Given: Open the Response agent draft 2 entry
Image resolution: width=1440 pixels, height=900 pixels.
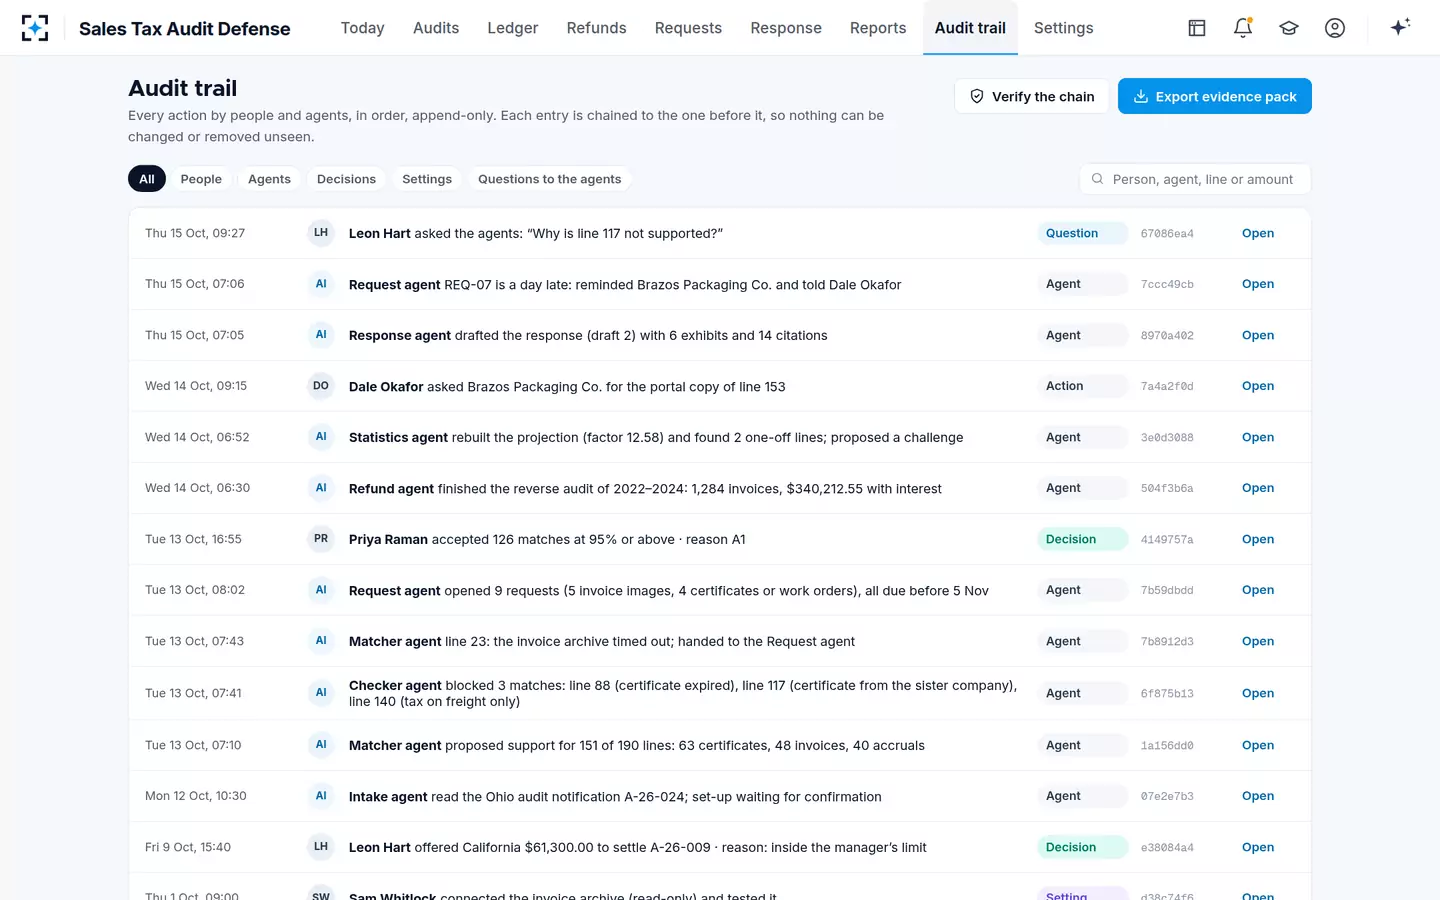Looking at the screenshot, I should [x=1258, y=335].
